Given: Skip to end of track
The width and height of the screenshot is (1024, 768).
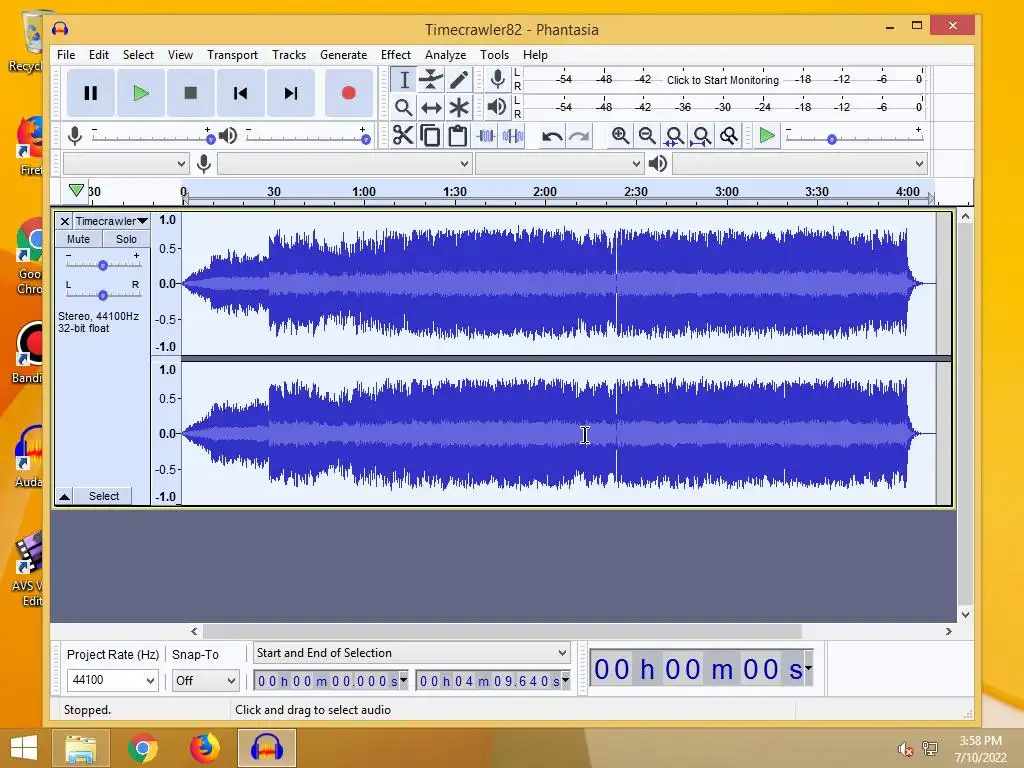Looking at the screenshot, I should point(291,93).
